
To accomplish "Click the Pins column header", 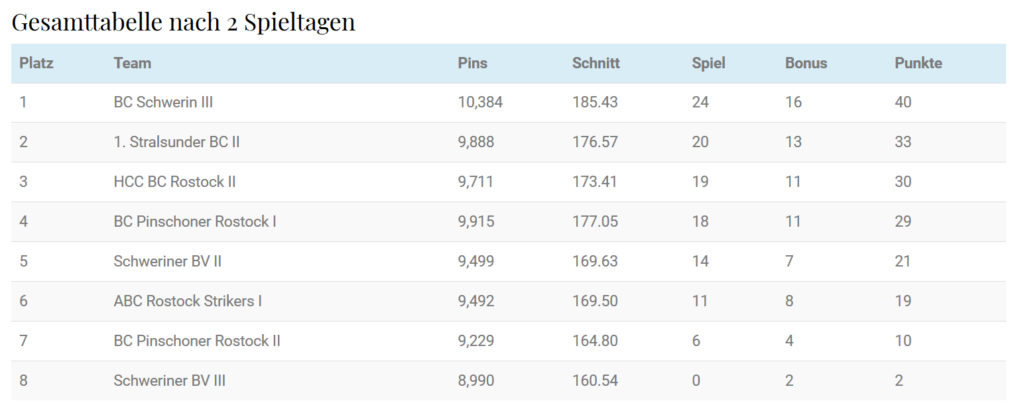I will click(472, 63).
